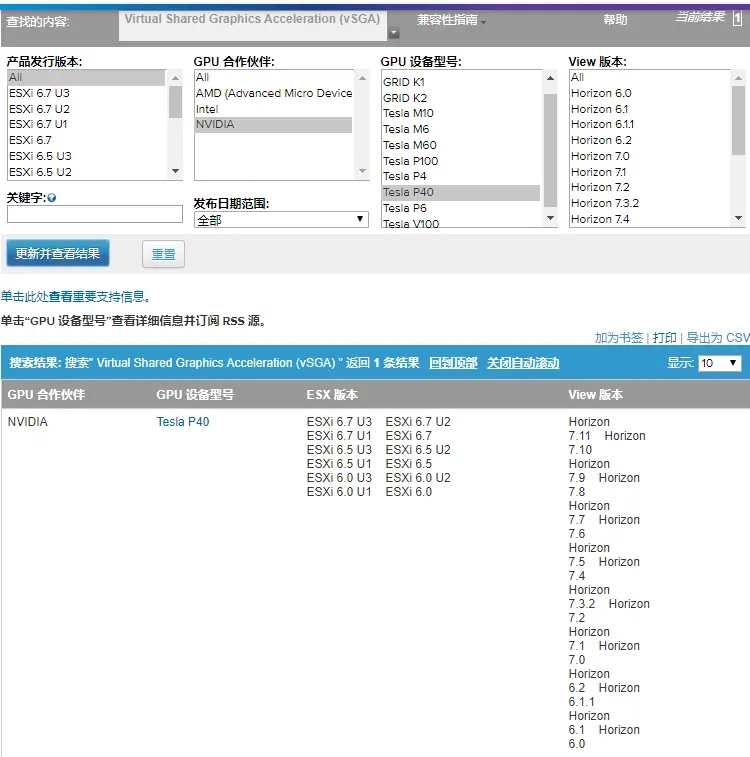Open the important support information link
Viewport: 750px width, 757px height.
tap(75, 296)
